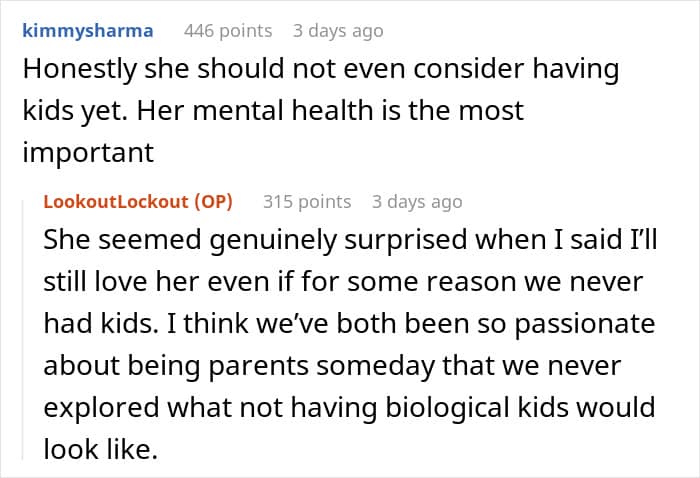Click the line starting 'Honestly she should not'
This screenshot has height=478, width=700.
coord(321,70)
